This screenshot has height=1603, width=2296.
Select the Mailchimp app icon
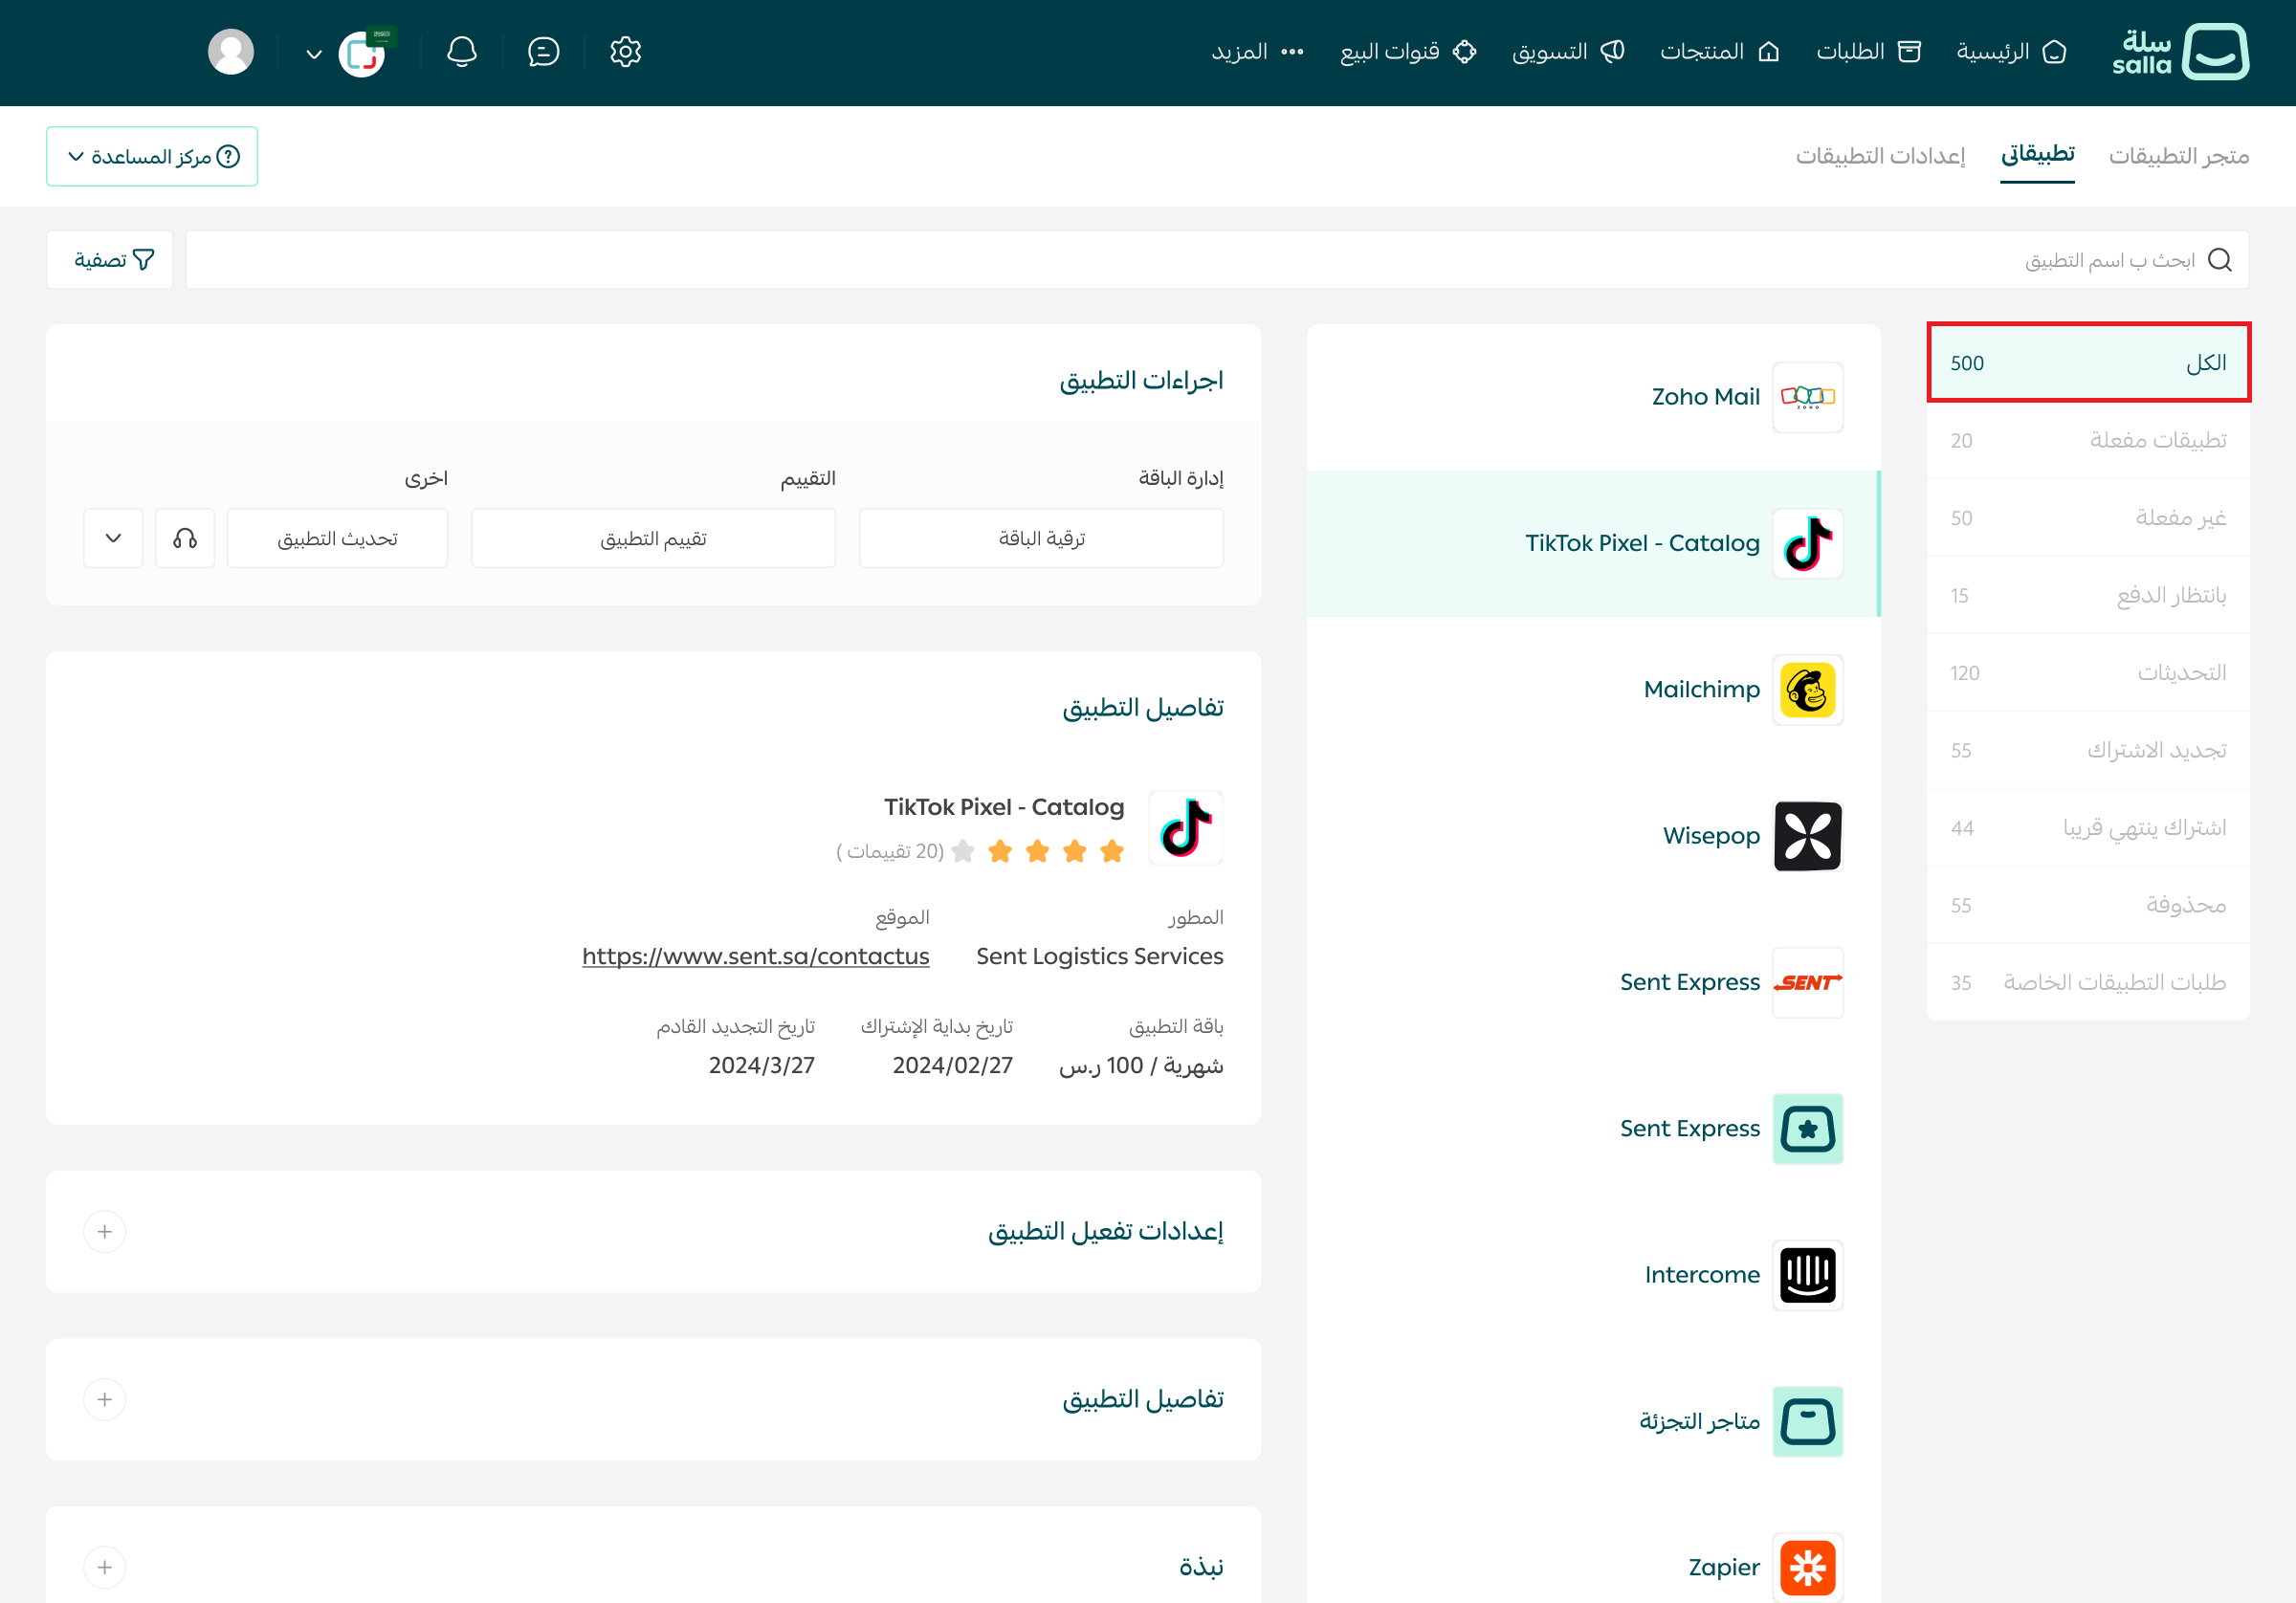1807,690
